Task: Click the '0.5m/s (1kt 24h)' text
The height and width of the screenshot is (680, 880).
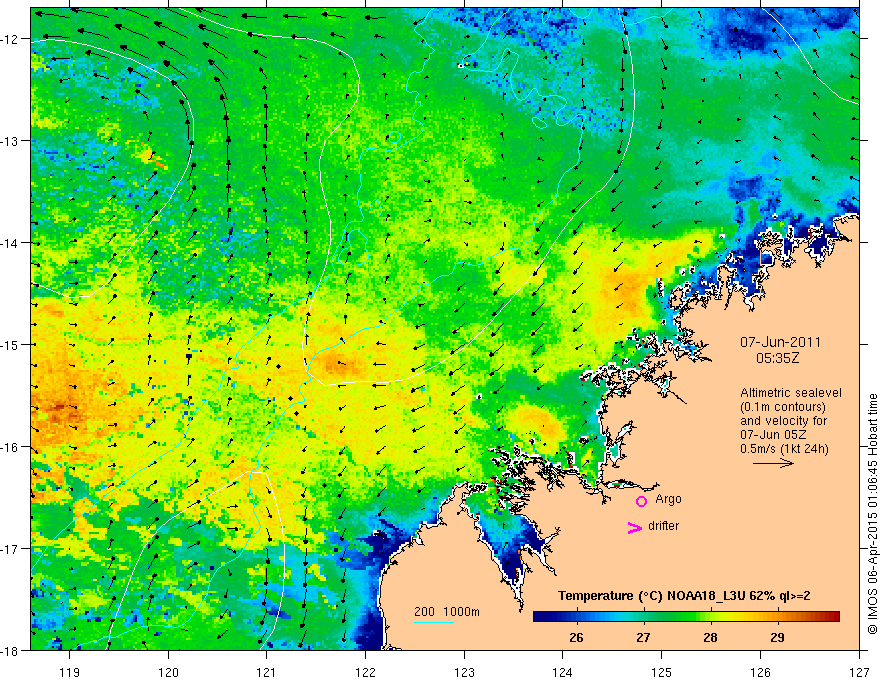Action: pos(784,448)
